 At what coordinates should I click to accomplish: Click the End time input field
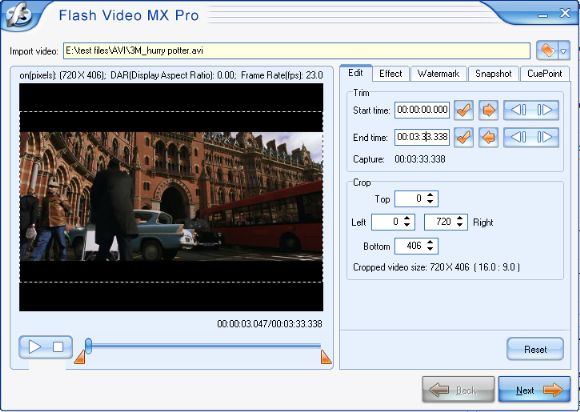[x=422, y=137]
